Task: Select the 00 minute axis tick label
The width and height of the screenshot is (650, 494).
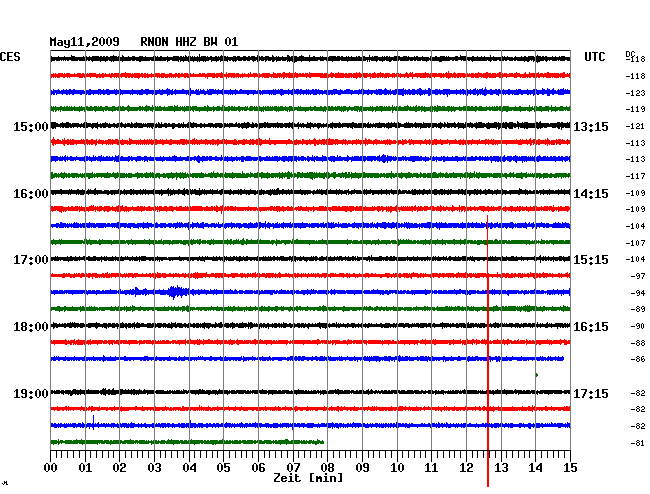Action: click(x=51, y=467)
